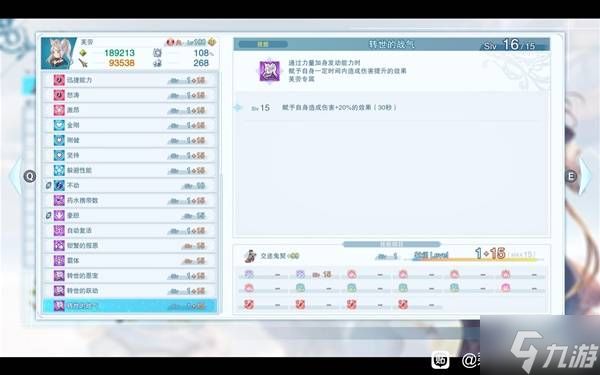Click the purple skill emblem in detail panel
Viewport: 600px width, 375px height.
(270, 71)
